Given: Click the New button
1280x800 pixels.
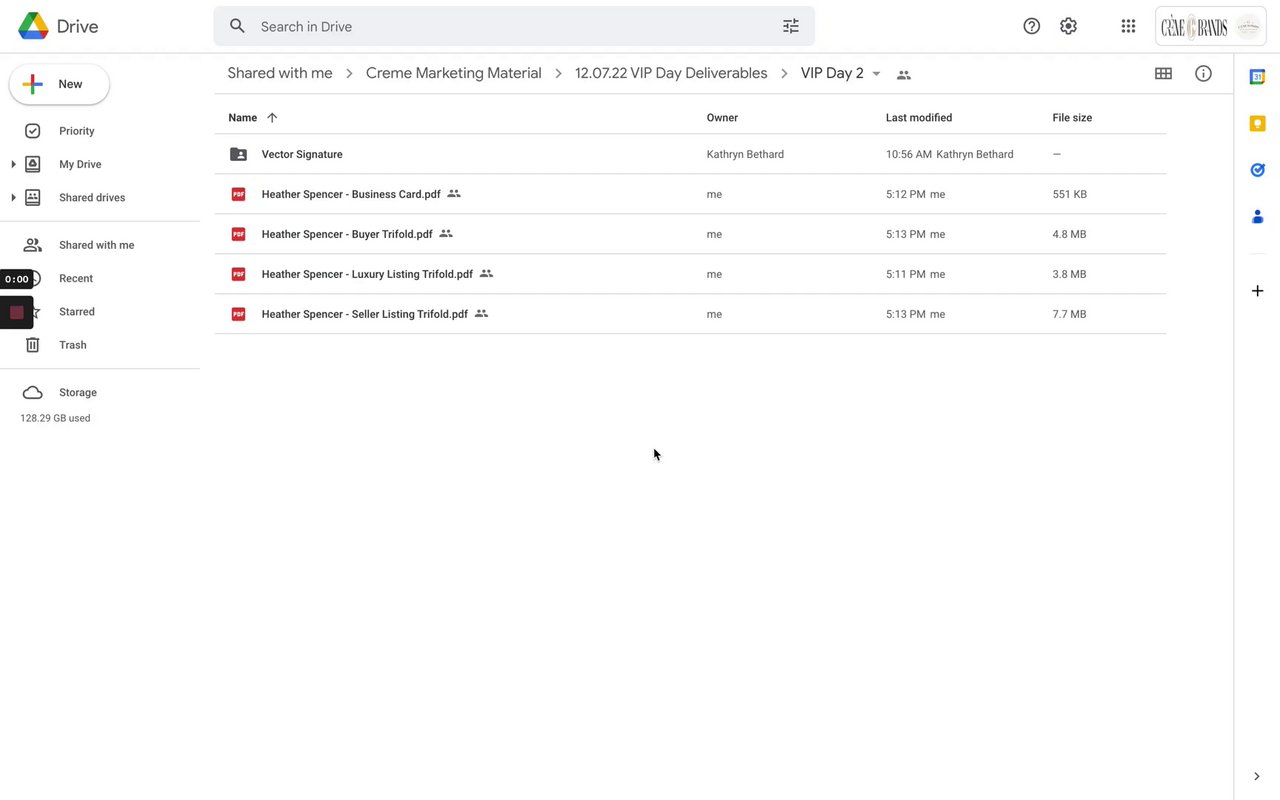Looking at the screenshot, I should 59,85.
